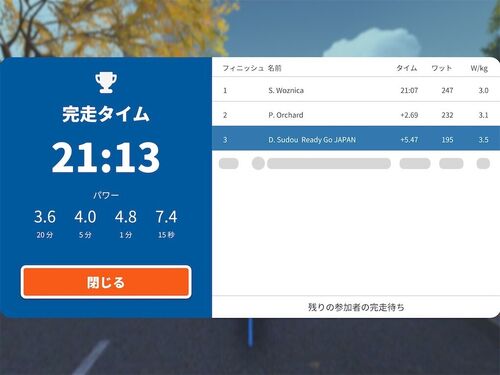Click the 3.6 twenty-minute power value
Image resolution: width=500 pixels, height=375 pixels.
pyautogui.click(x=45, y=217)
